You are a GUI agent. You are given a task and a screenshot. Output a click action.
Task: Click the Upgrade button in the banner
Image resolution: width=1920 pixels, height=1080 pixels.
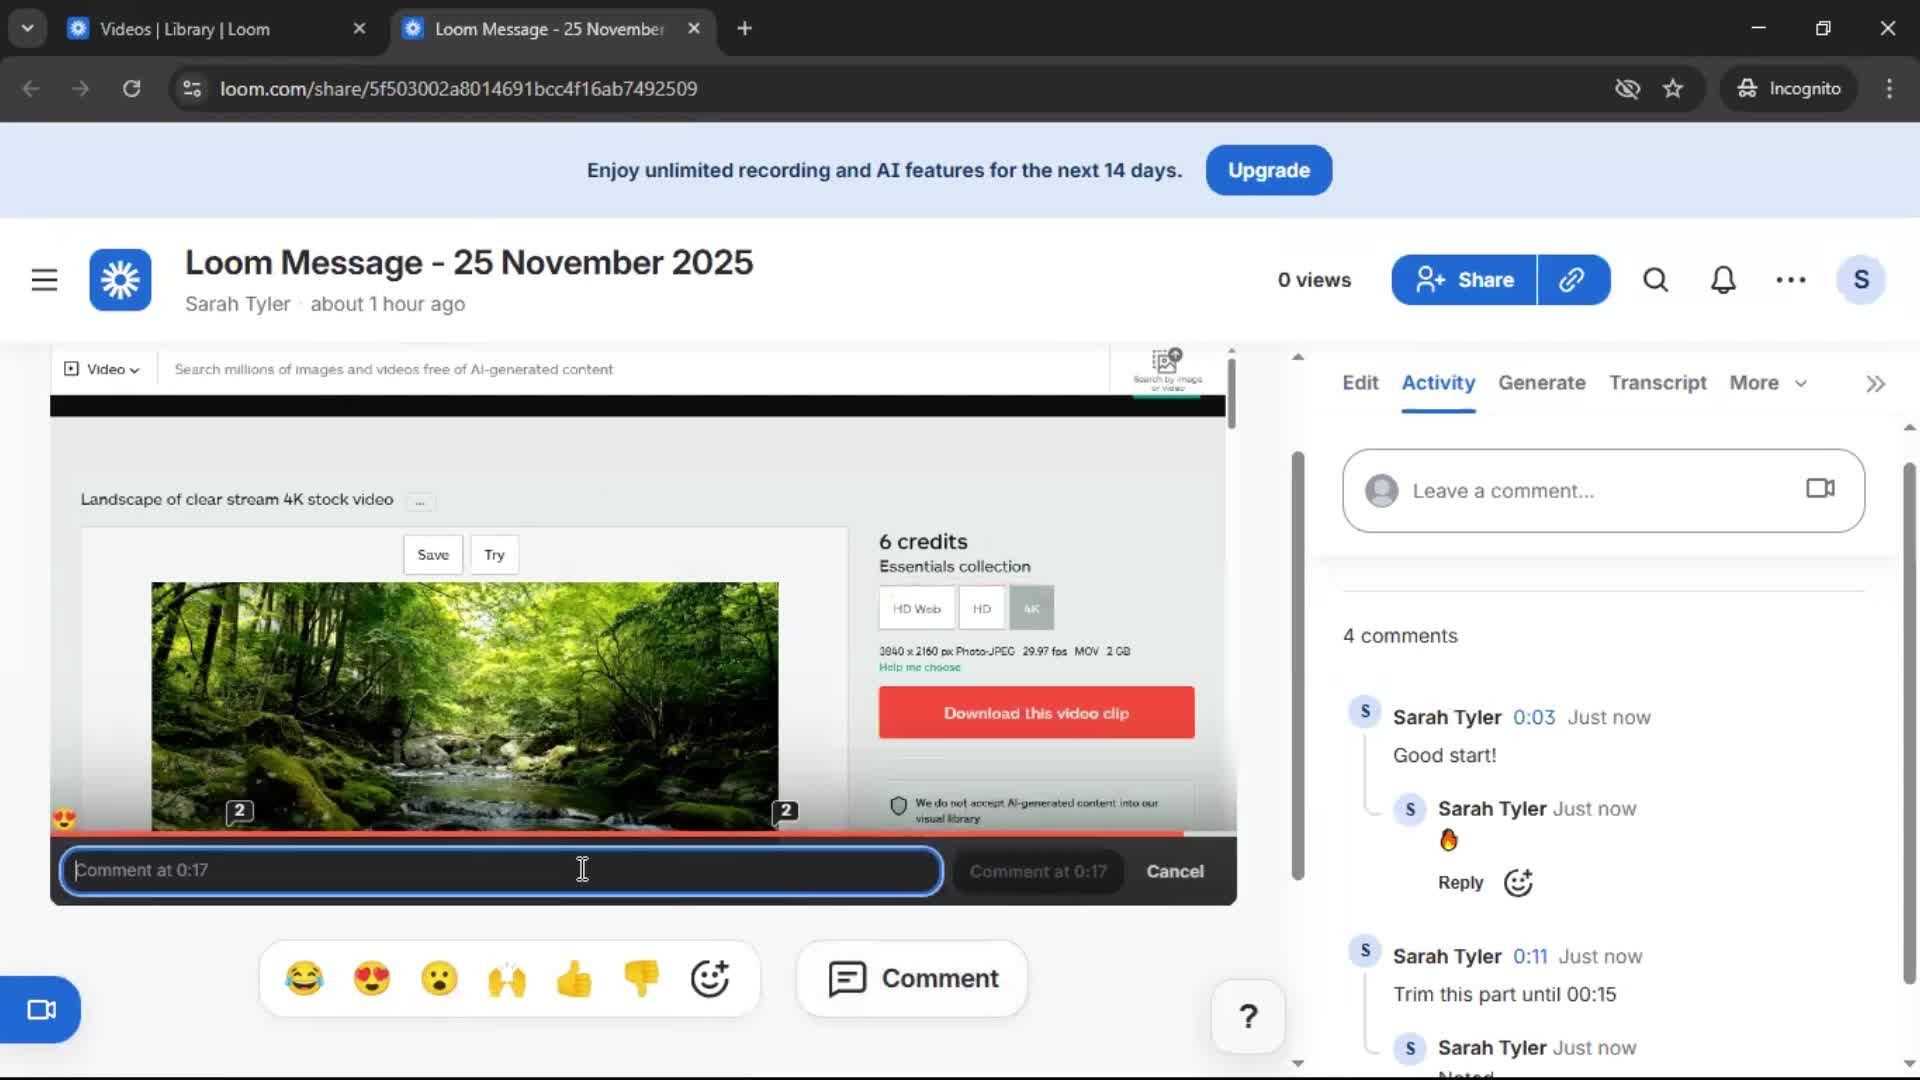[x=1268, y=170]
